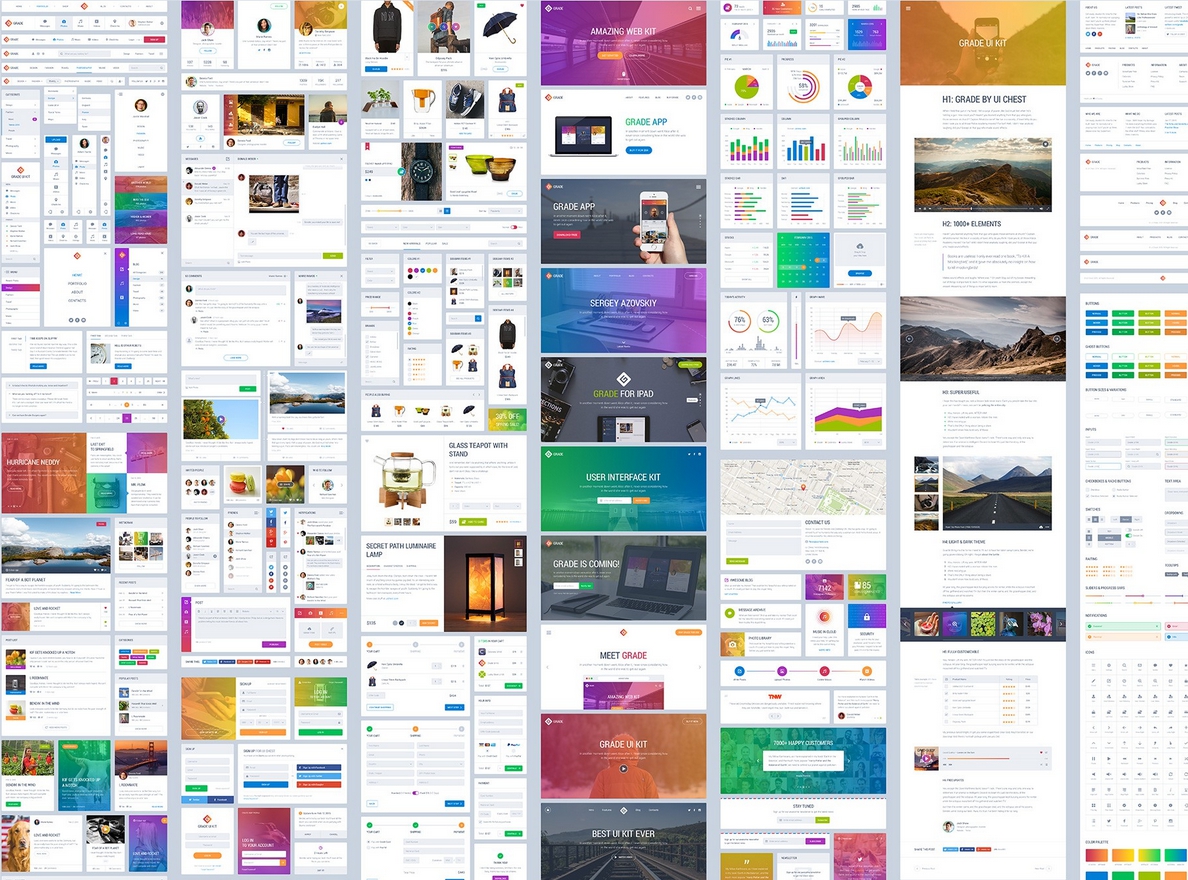Screen dimensions: 1188x880
Task: Click Listen Music red step icon
Action: click(x=824, y=671)
